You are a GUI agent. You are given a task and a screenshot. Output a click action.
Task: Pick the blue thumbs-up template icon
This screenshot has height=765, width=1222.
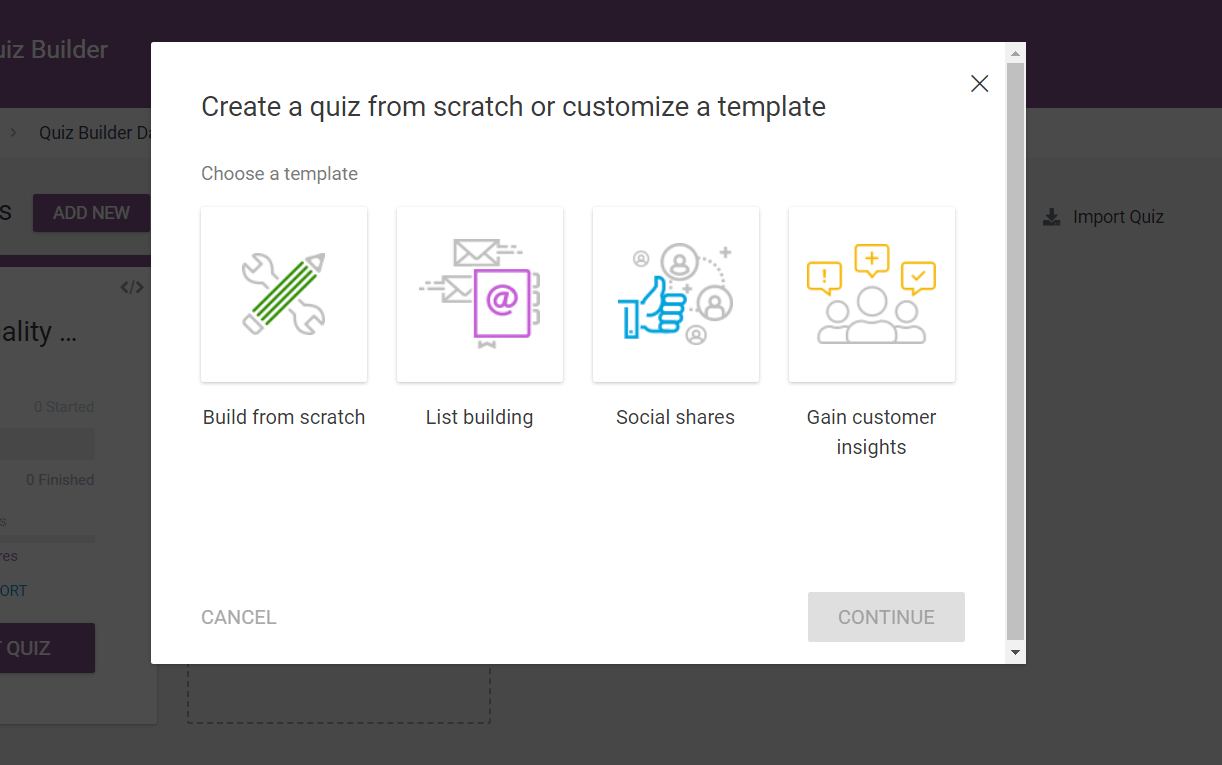tap(676, 294)
